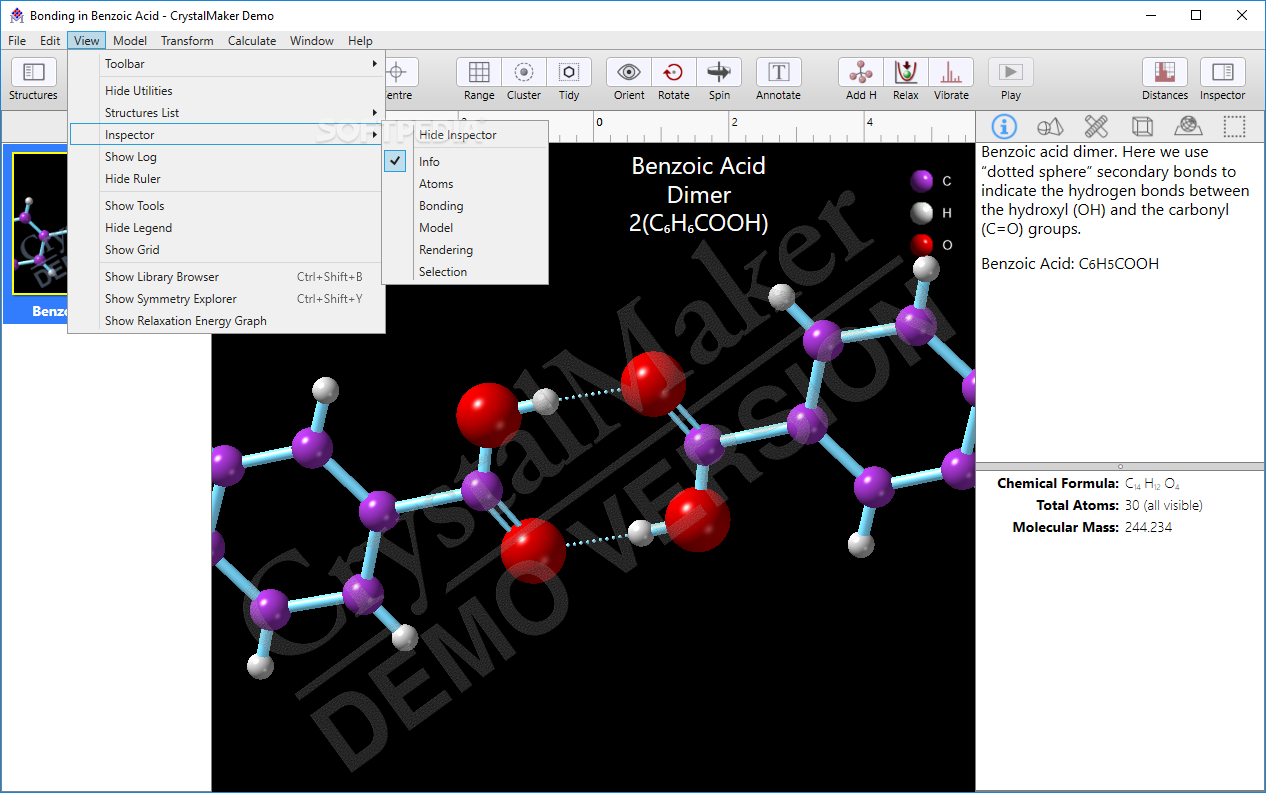The image size is (1266, 793).
Task: Open the Edit menu
Action: tap(50, 41)
